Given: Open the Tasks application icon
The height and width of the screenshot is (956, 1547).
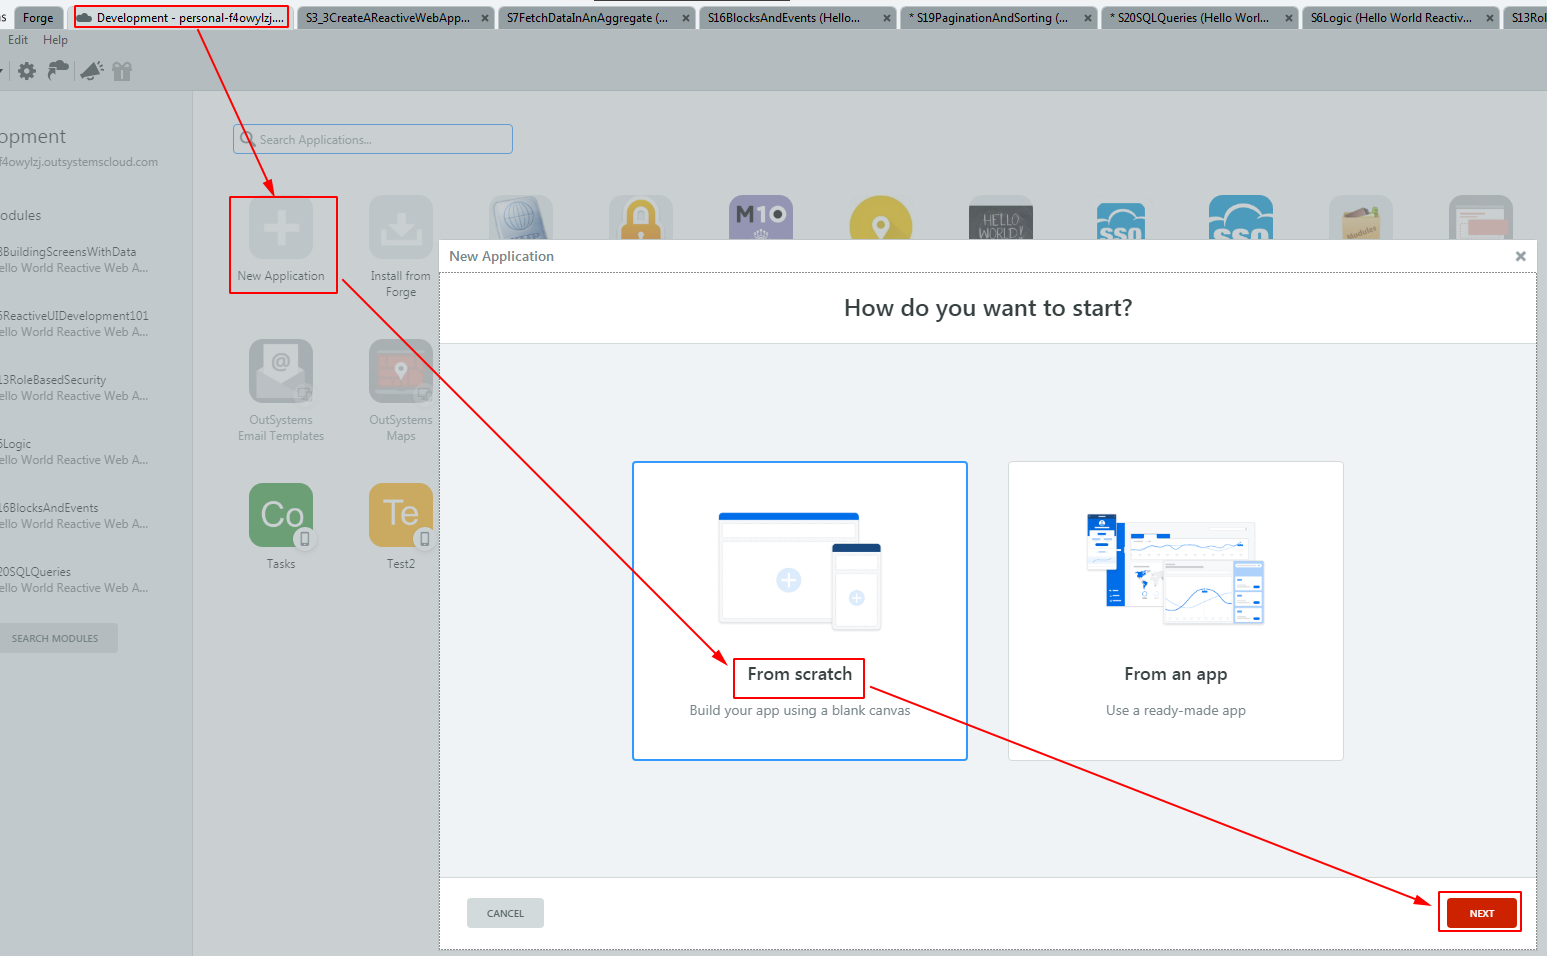Looking at the screenshot, I should tap(280, 515).
